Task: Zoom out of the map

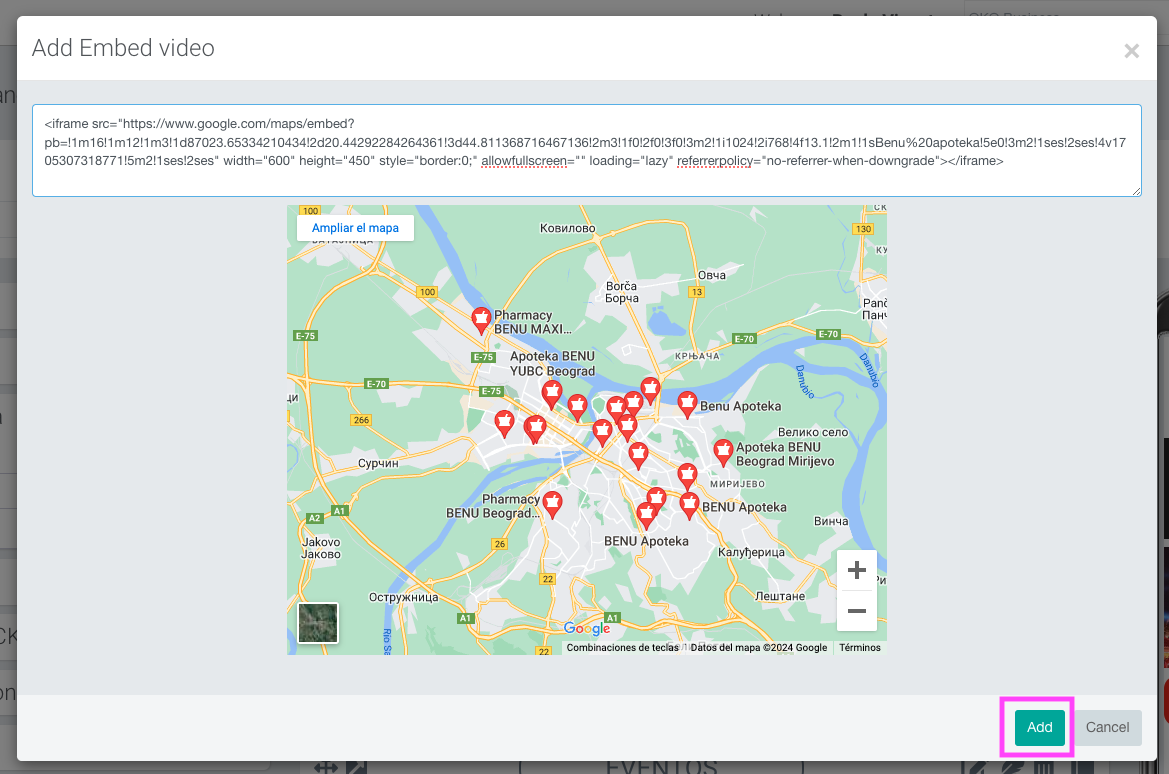Action: click(x=857, y=611)
